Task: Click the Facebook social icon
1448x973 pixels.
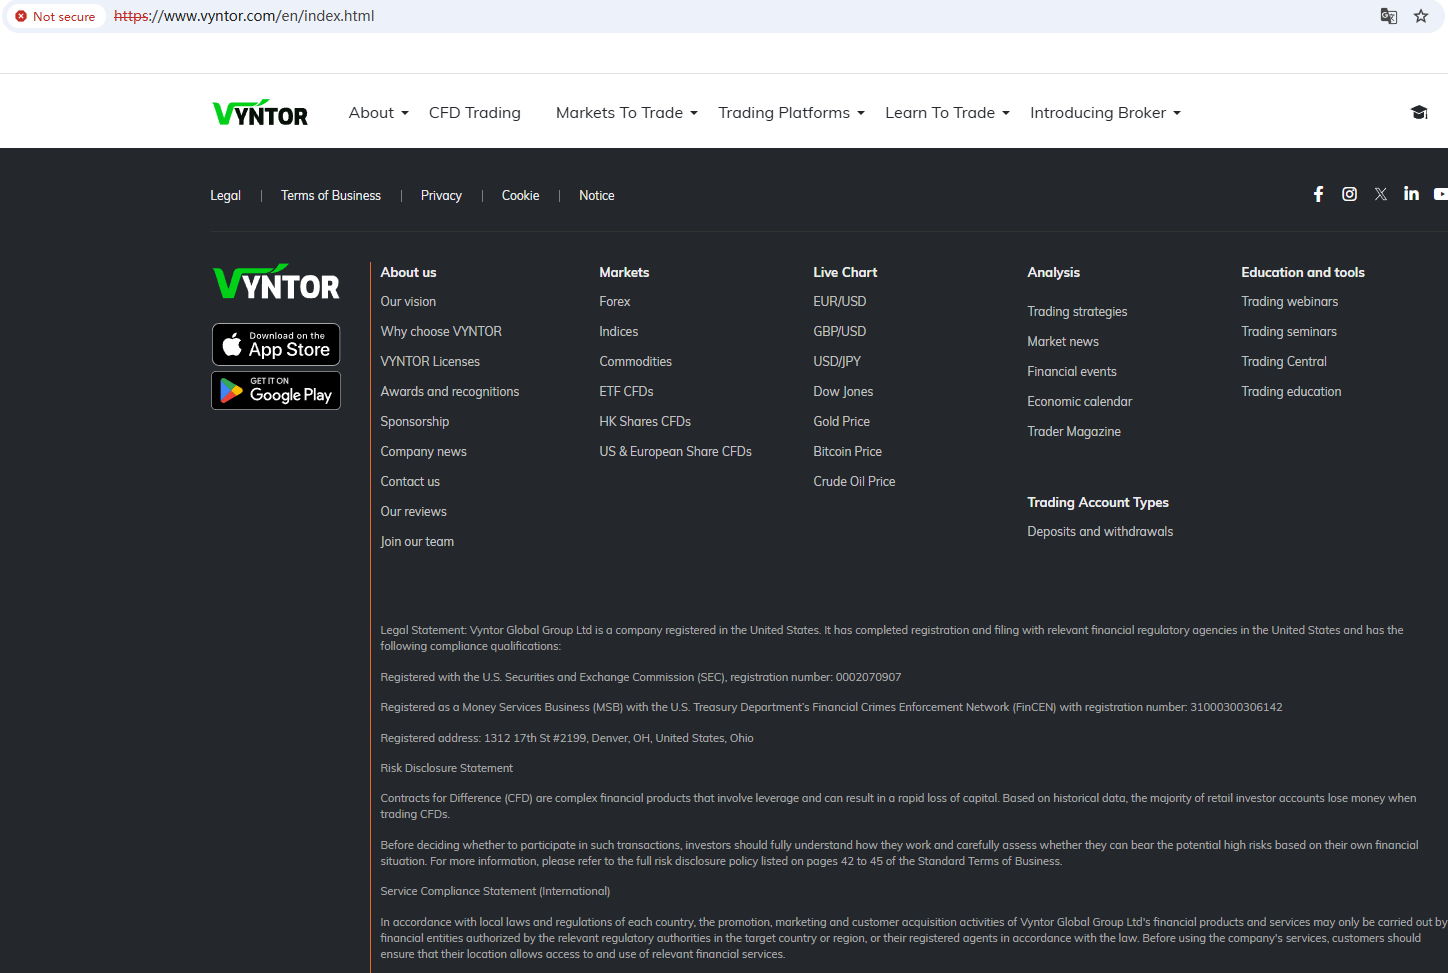Action: pos(1318,194)
